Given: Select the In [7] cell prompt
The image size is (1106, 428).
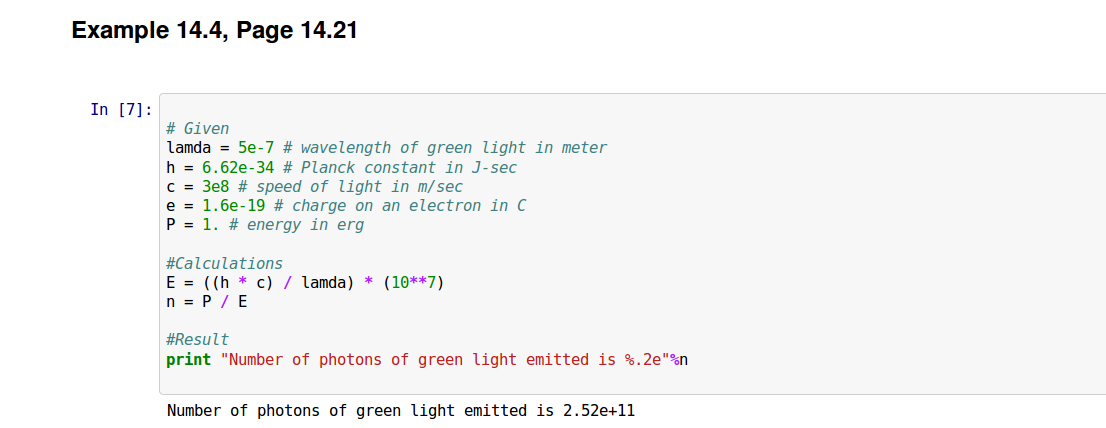Looking at the screenshot, I should (x=121, y=109).
